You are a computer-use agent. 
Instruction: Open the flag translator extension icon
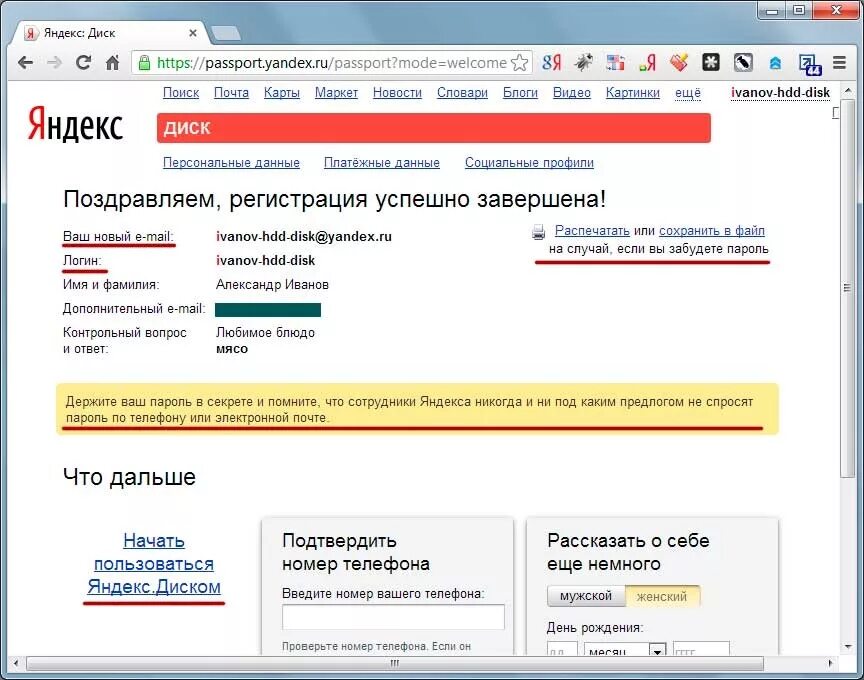click(x=615, y=63)
